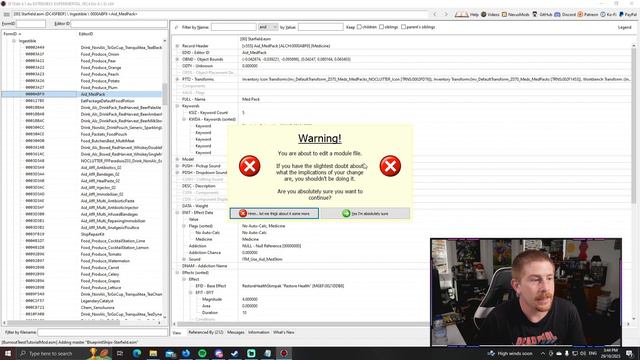Expand the Record Header row
This screenshot has width=640, height=360.
[x=177, y=46]
